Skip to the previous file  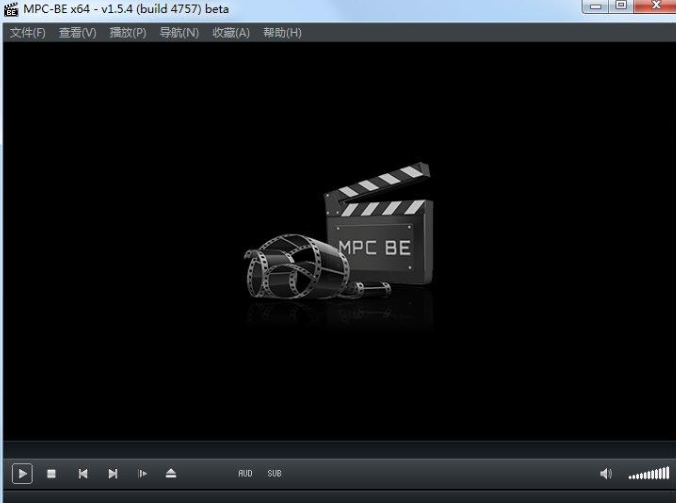pos(83,474)
